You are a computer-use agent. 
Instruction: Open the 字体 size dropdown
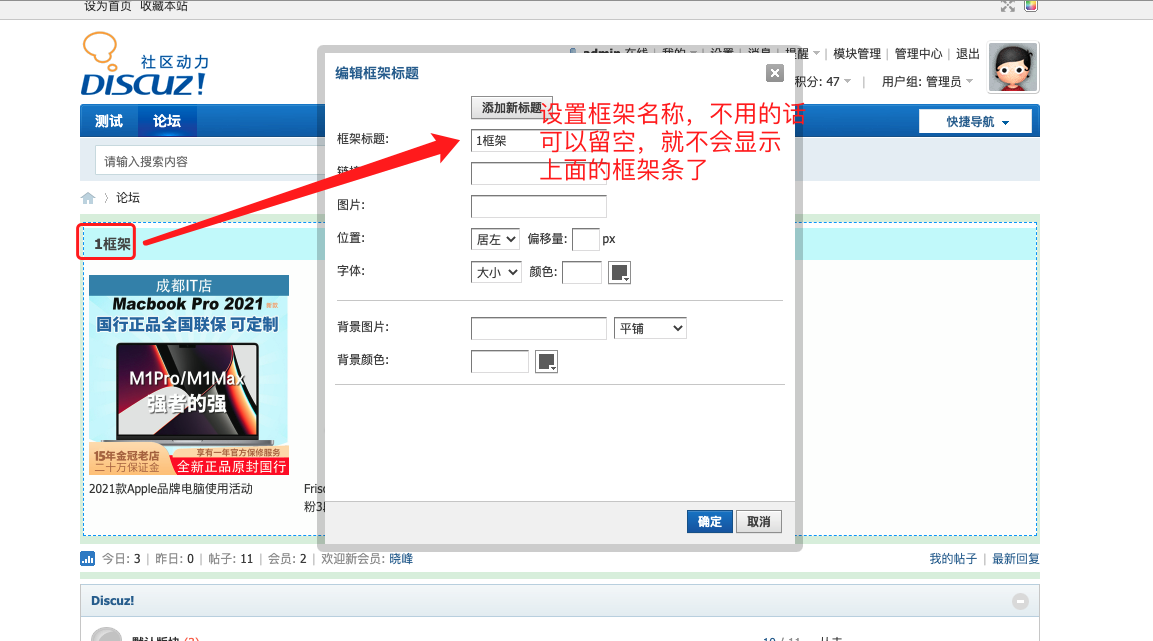pyautogui.click(x=495, y=272)
